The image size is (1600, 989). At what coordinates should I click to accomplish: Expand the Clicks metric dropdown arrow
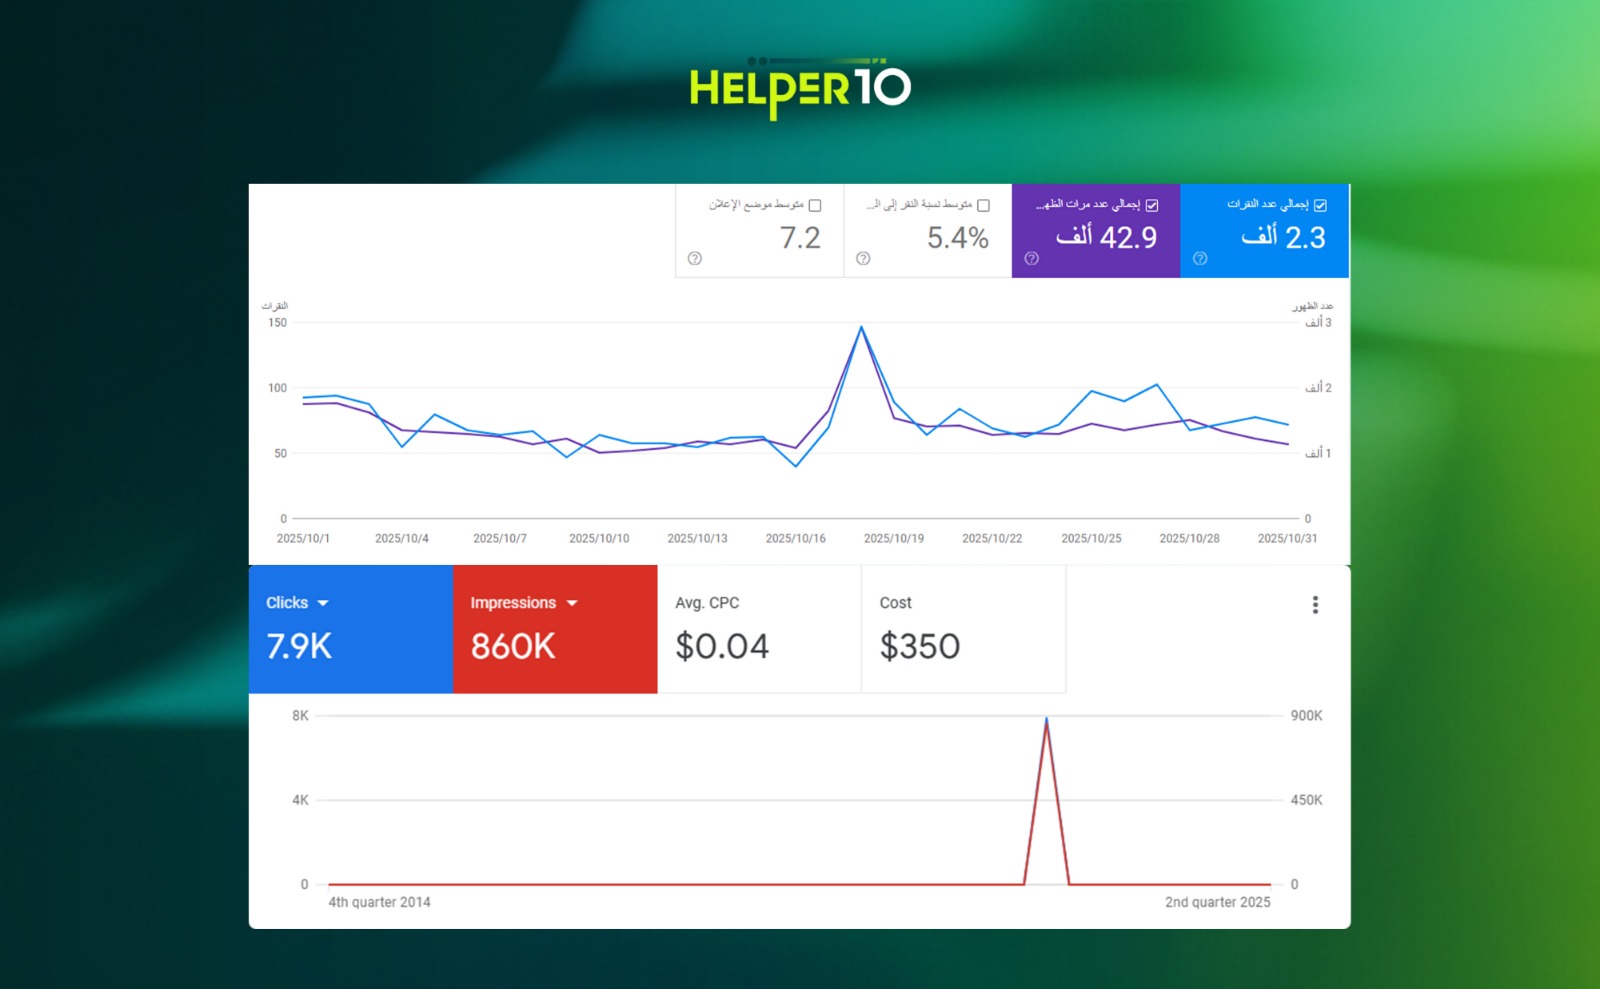click(323, 604)
